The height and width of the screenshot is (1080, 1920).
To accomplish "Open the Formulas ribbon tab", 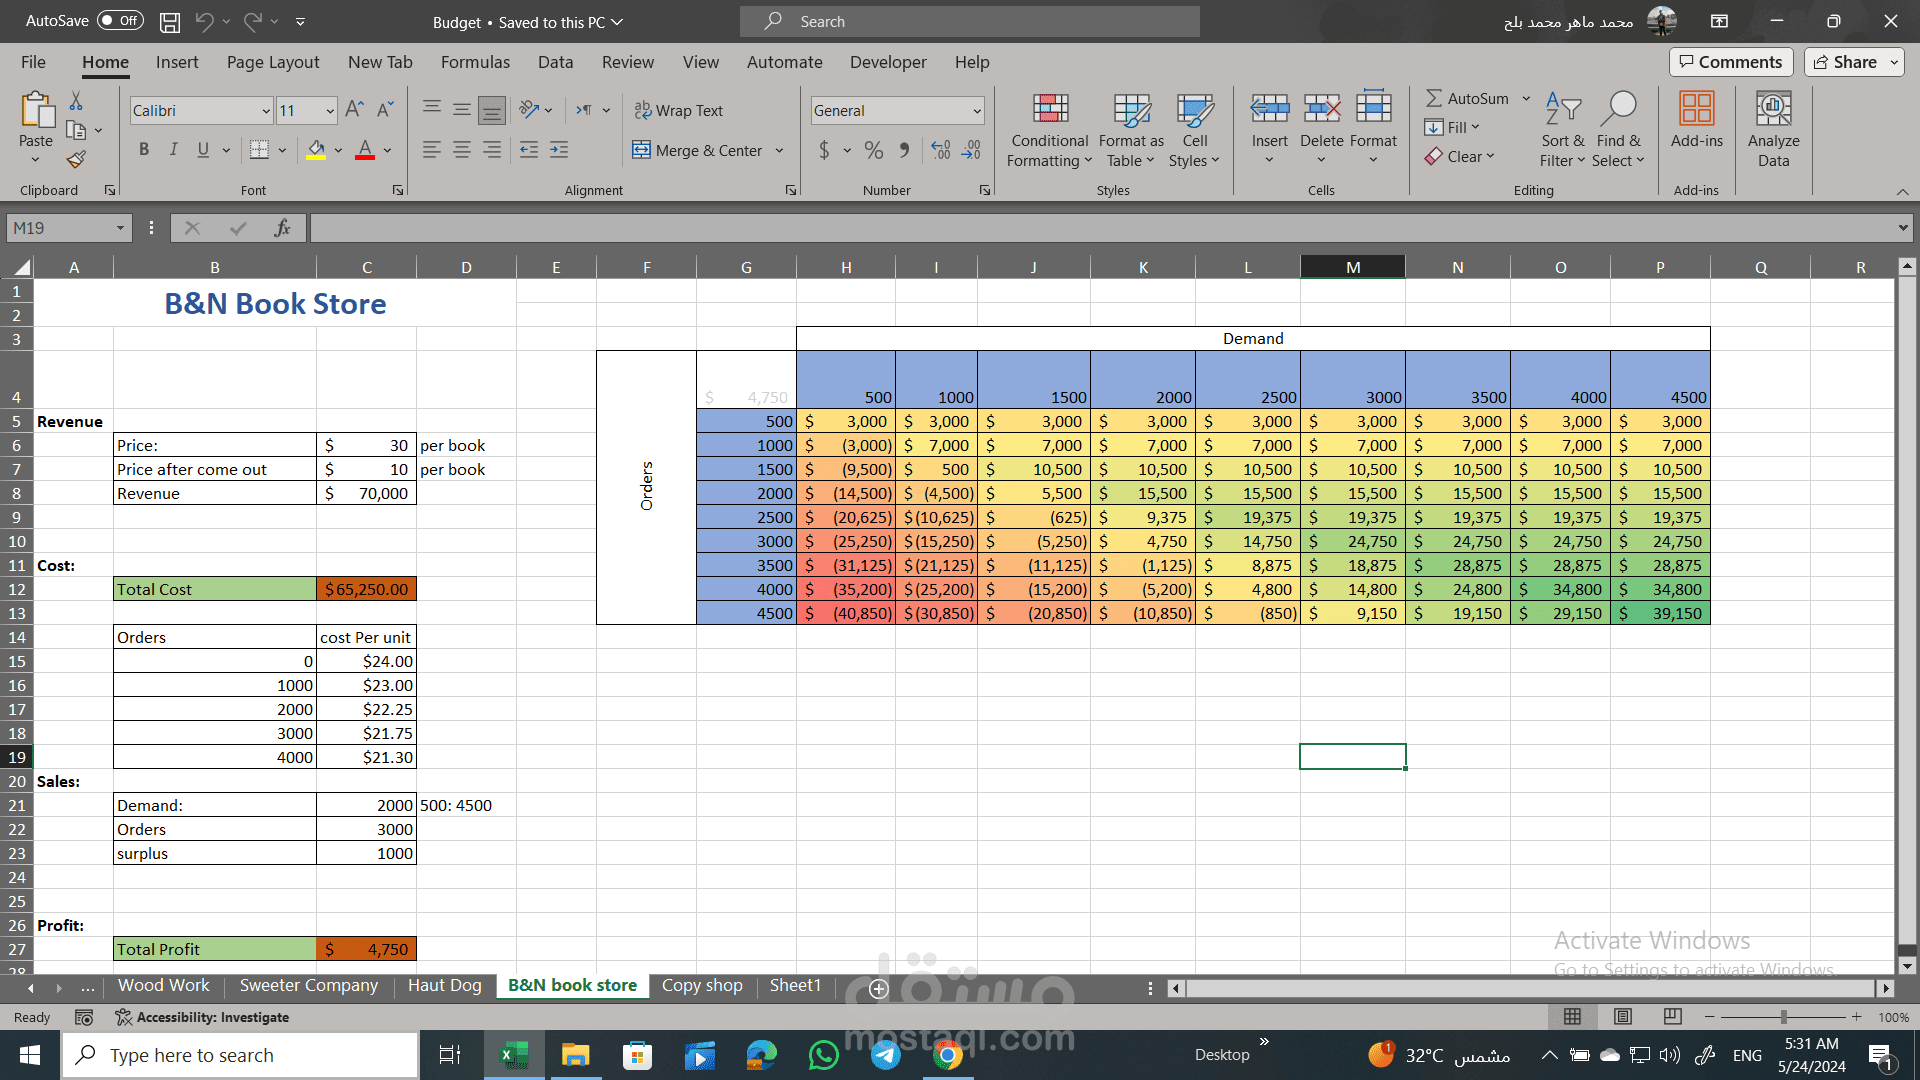I will coord(475,62).
